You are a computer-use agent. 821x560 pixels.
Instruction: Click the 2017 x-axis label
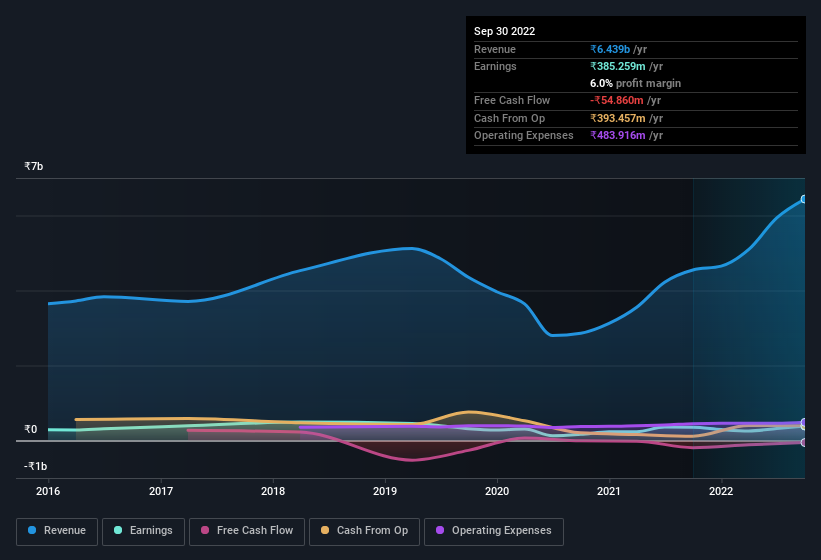[161, 491]
